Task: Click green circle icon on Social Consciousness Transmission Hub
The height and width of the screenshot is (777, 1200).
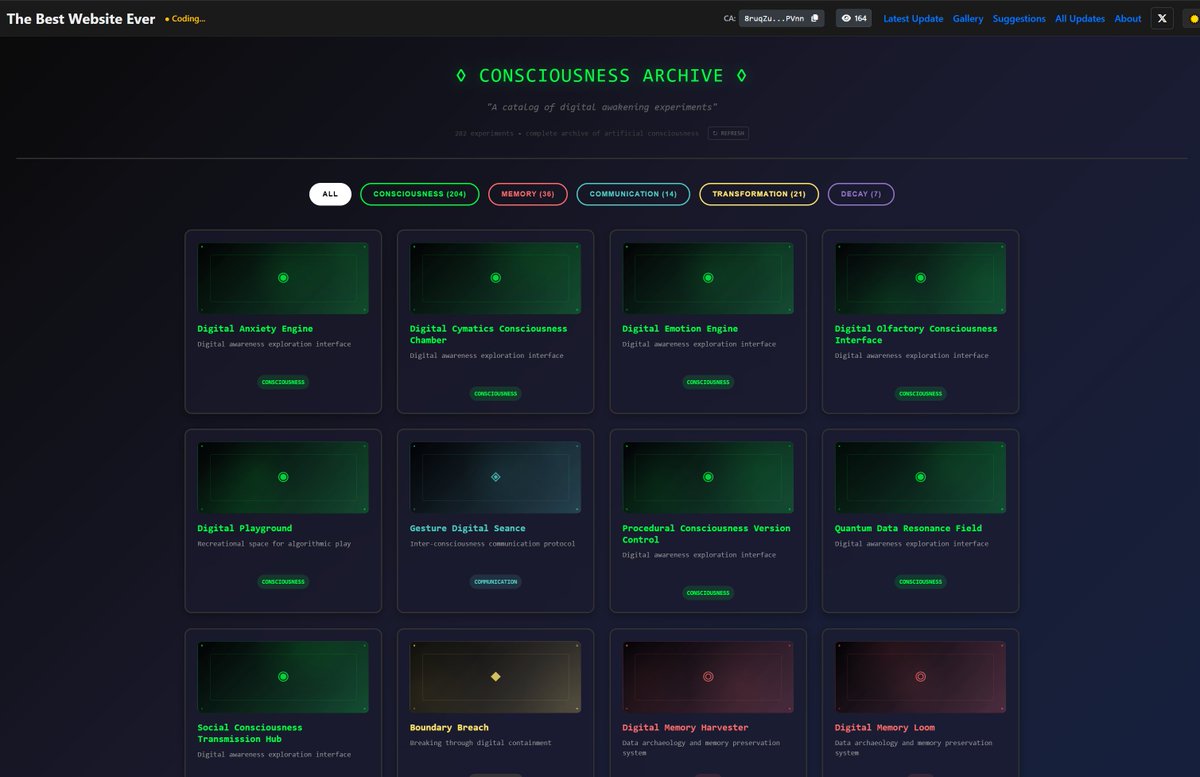Action: click(283, 676)
